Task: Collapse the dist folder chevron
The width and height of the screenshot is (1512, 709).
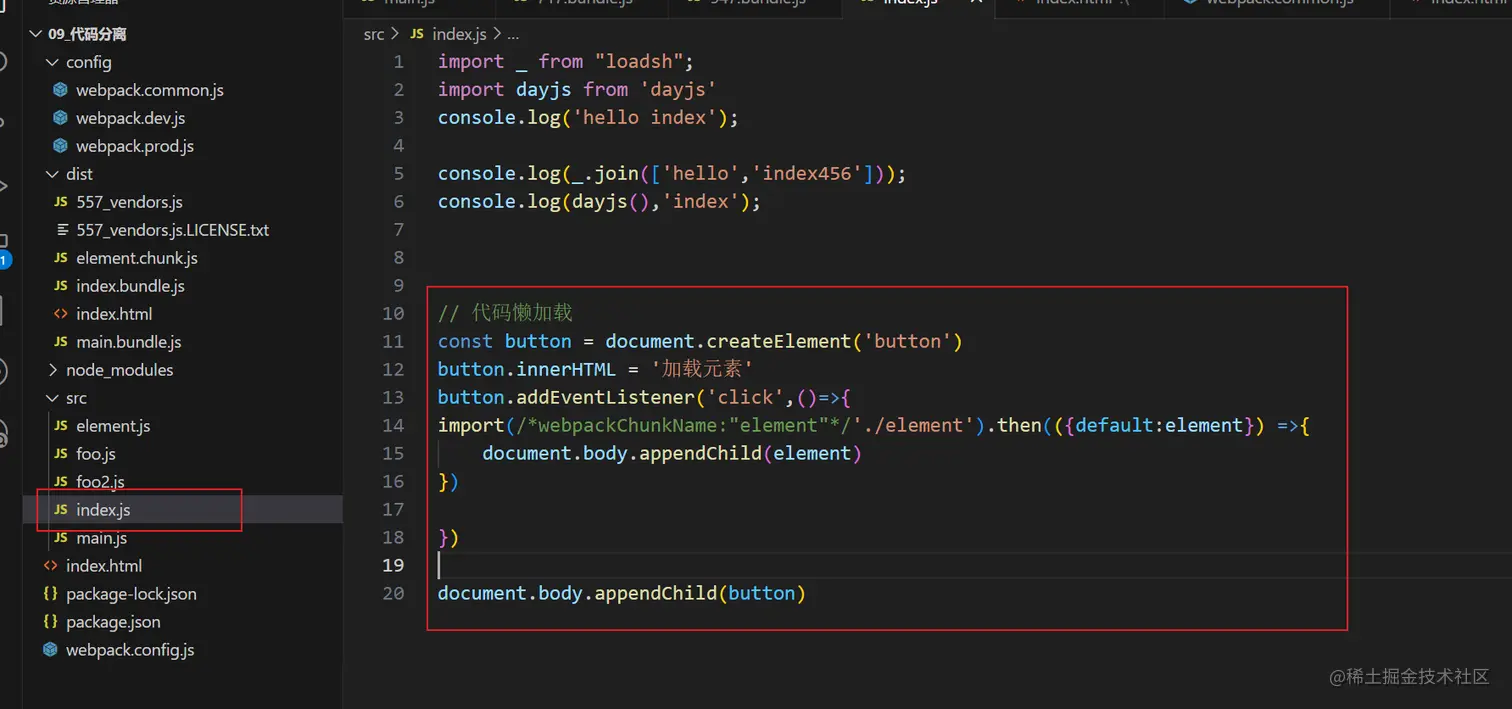Action: (x=53, y=174)
